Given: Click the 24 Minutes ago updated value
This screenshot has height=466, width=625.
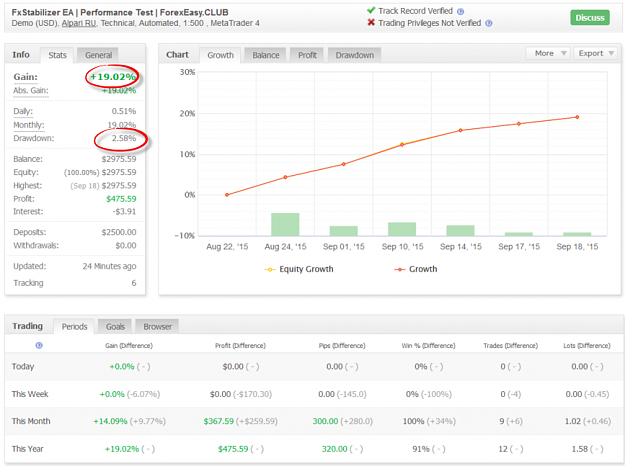Looking at the screenshot, I should (109, 266).
